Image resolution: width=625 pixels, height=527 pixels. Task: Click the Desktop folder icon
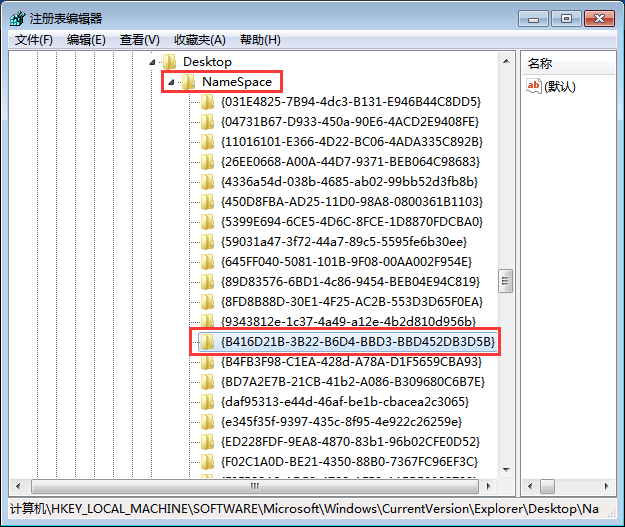[169, 62]
